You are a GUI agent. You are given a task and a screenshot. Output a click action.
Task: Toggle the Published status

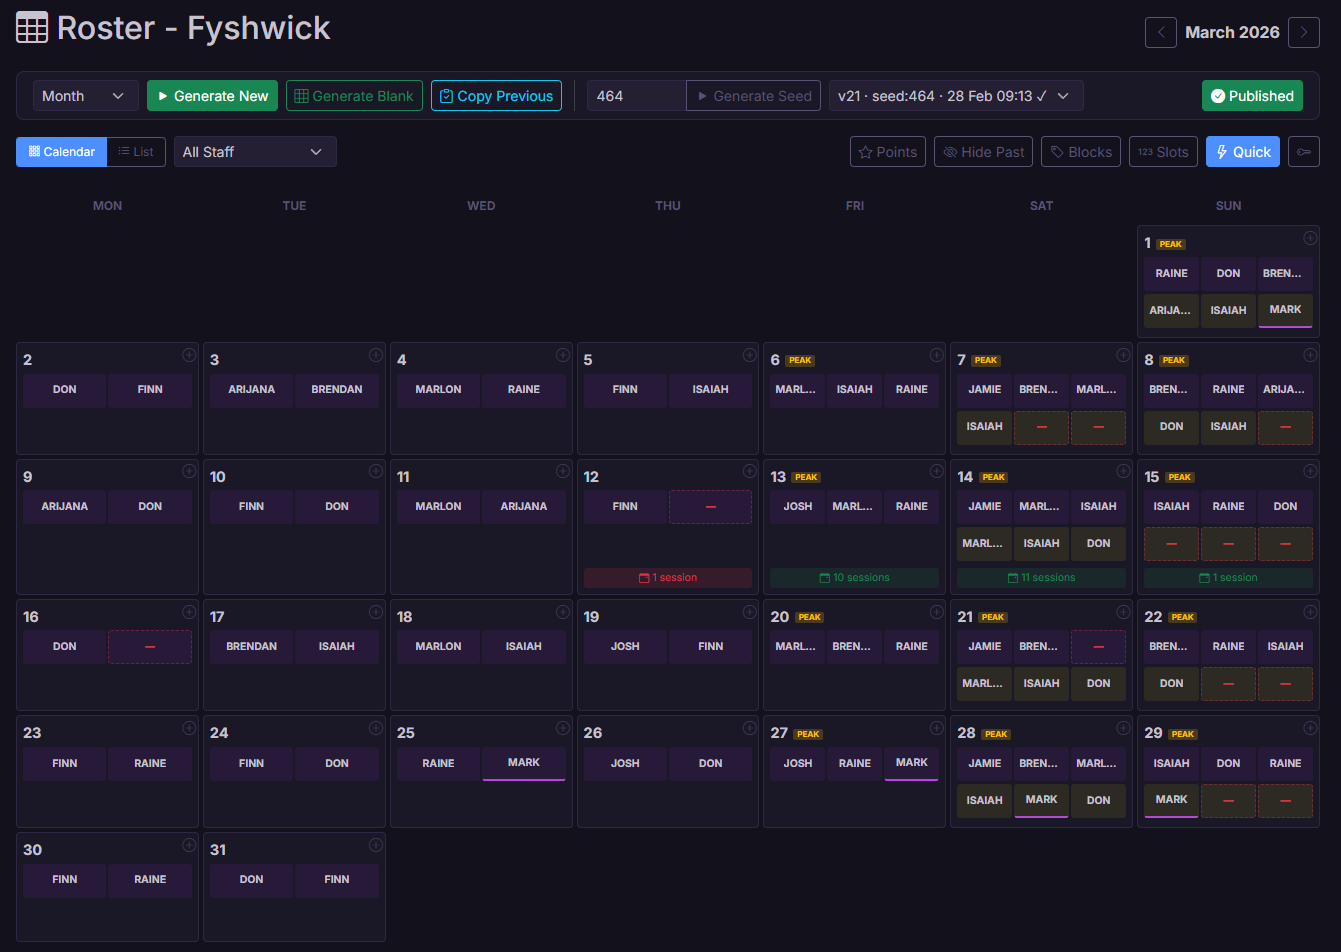[x=1252, y=95]
